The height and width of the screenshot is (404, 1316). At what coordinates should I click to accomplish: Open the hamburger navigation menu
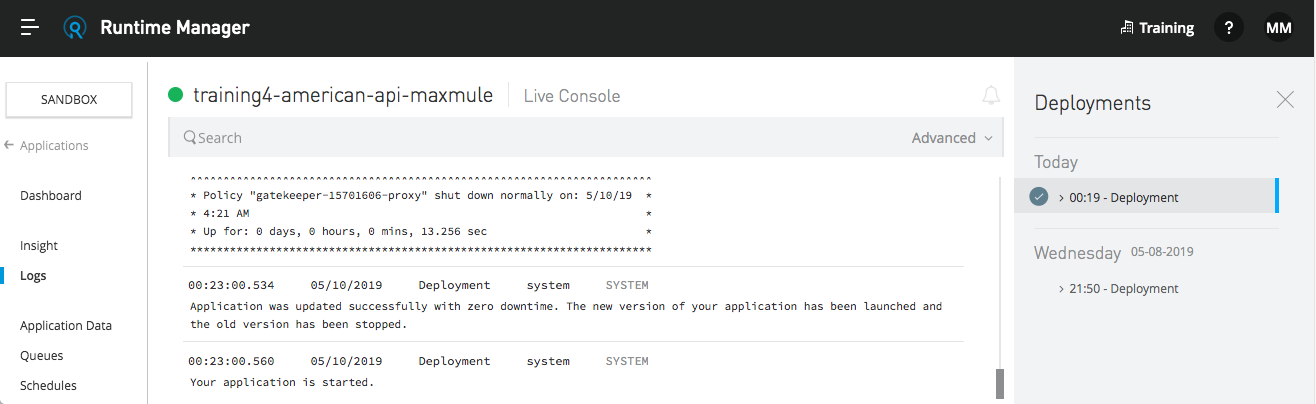30,28
